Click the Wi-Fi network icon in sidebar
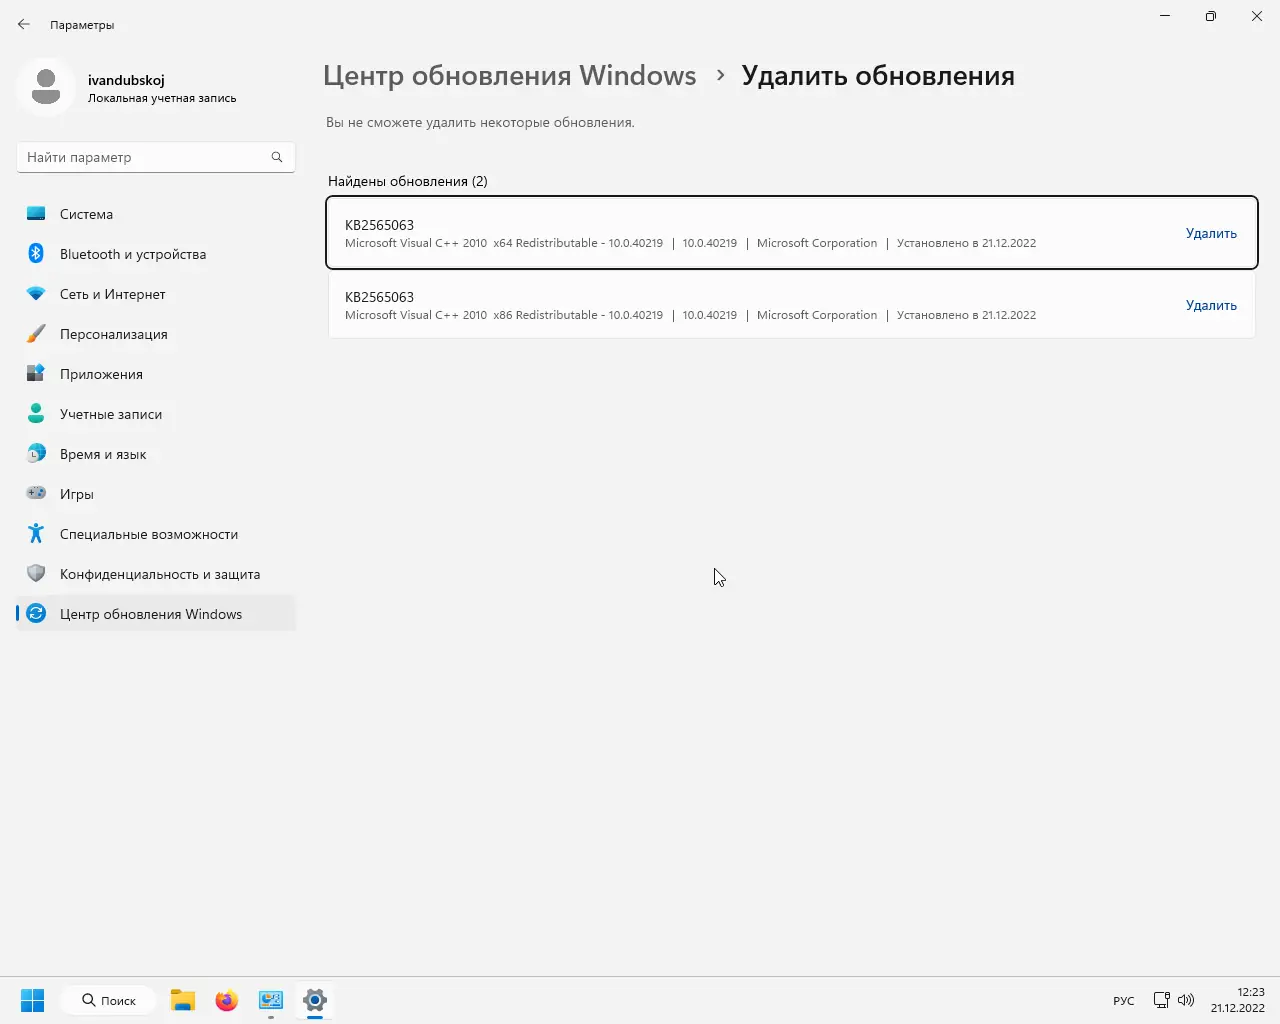This screenshot has height=1024, width=1280. pyautogui.click(x=36, y=294)
